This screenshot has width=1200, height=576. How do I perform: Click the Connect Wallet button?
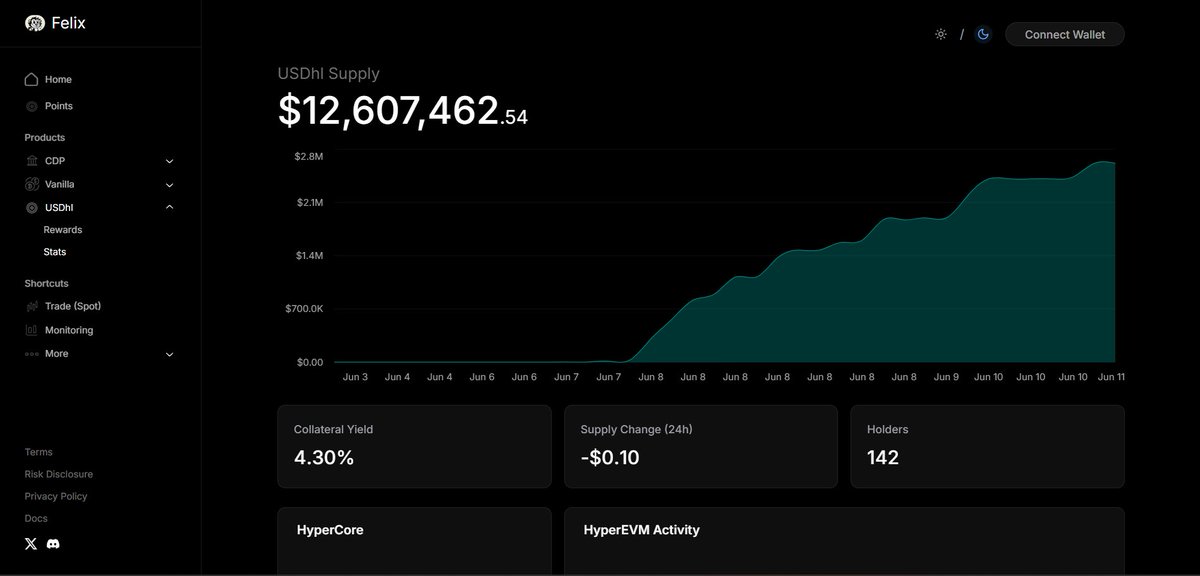click(1065, 34)
